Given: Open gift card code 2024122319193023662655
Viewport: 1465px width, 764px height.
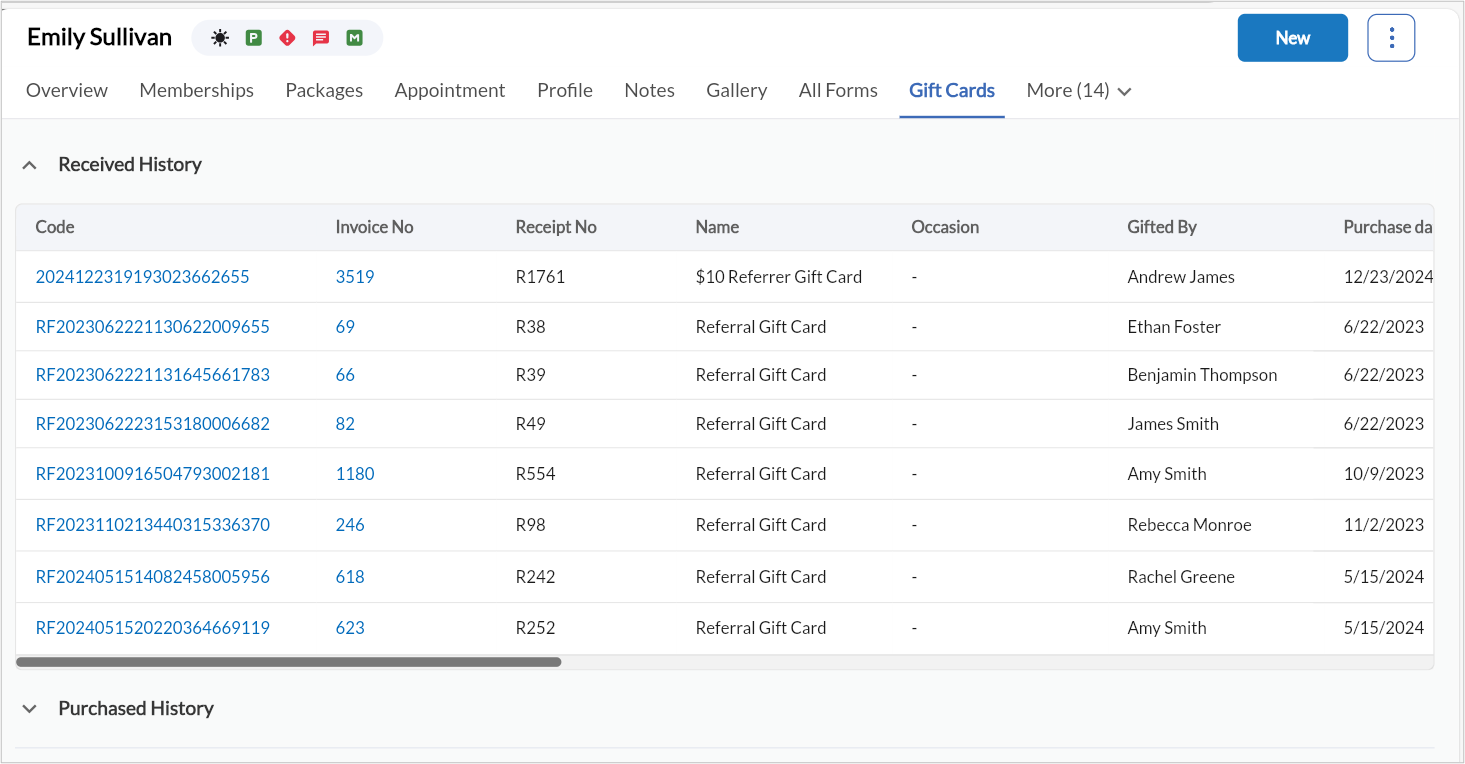Looking at the screenshot, I should coord(143,277).
